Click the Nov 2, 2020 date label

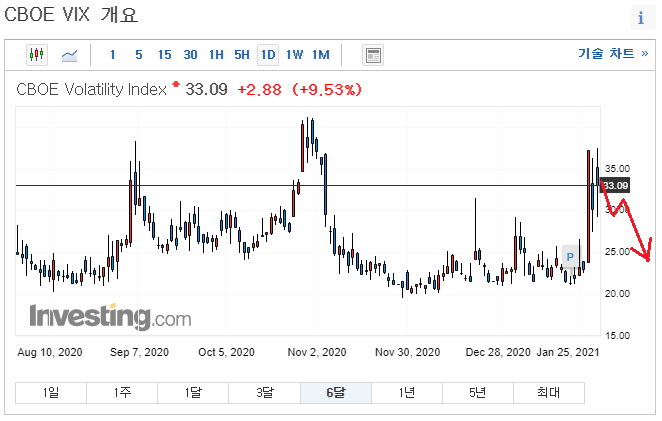(317, 352)
